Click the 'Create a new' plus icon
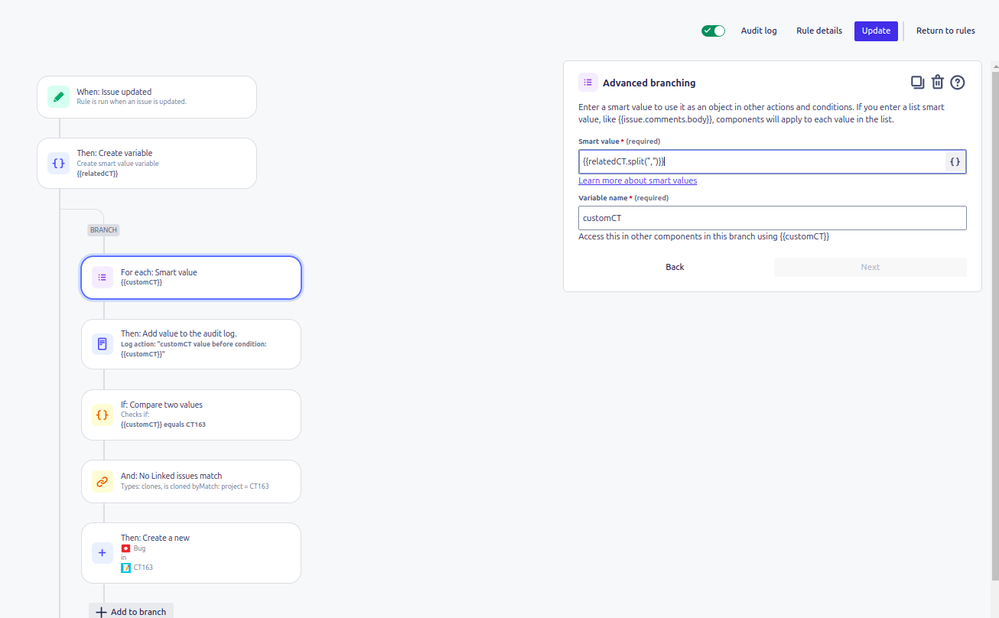The image size is (999, 618). (102, 552)
